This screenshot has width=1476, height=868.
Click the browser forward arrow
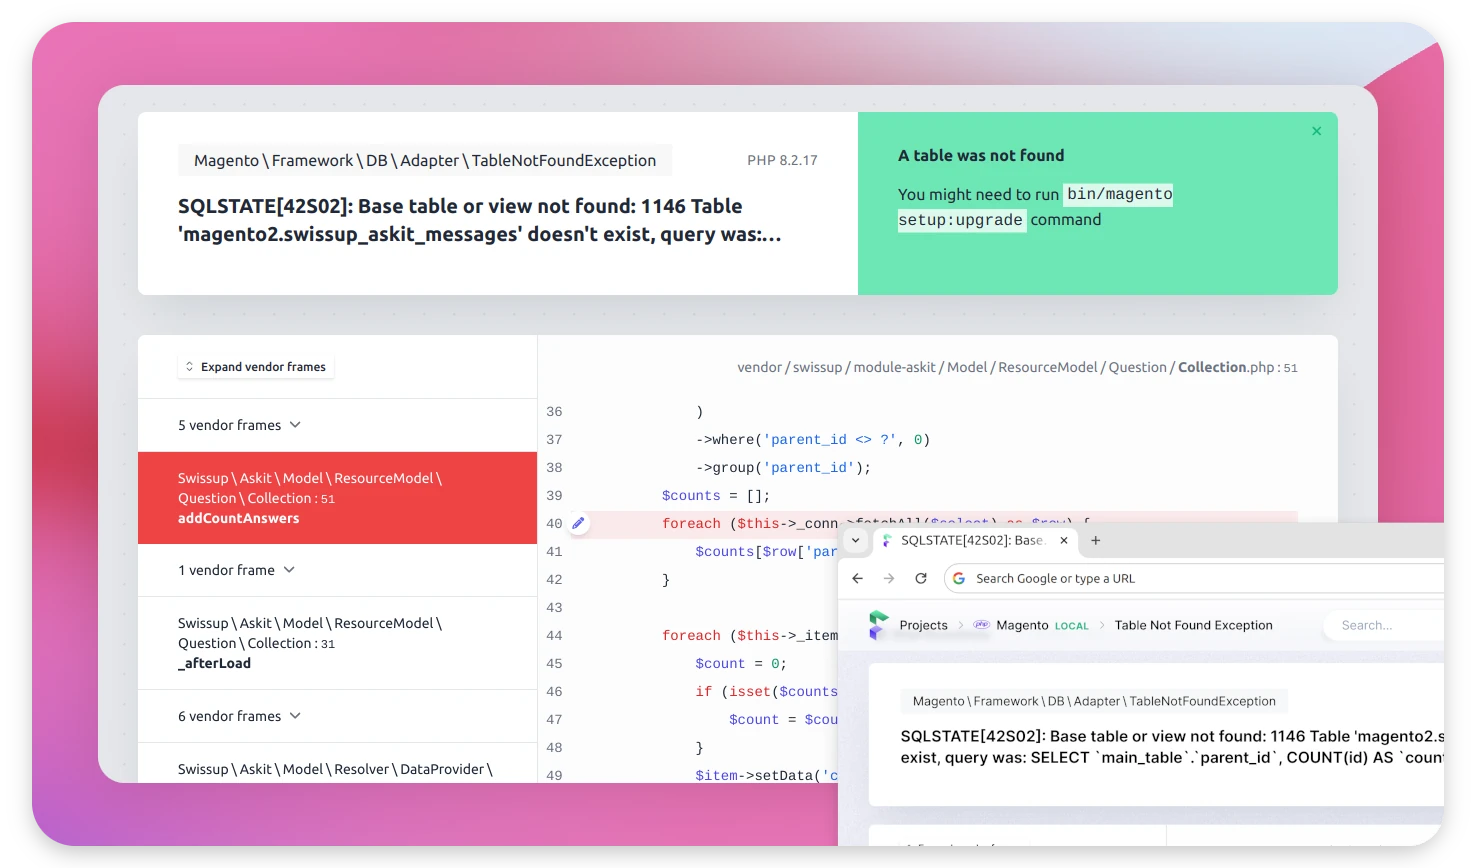click(x=889, y=578)
